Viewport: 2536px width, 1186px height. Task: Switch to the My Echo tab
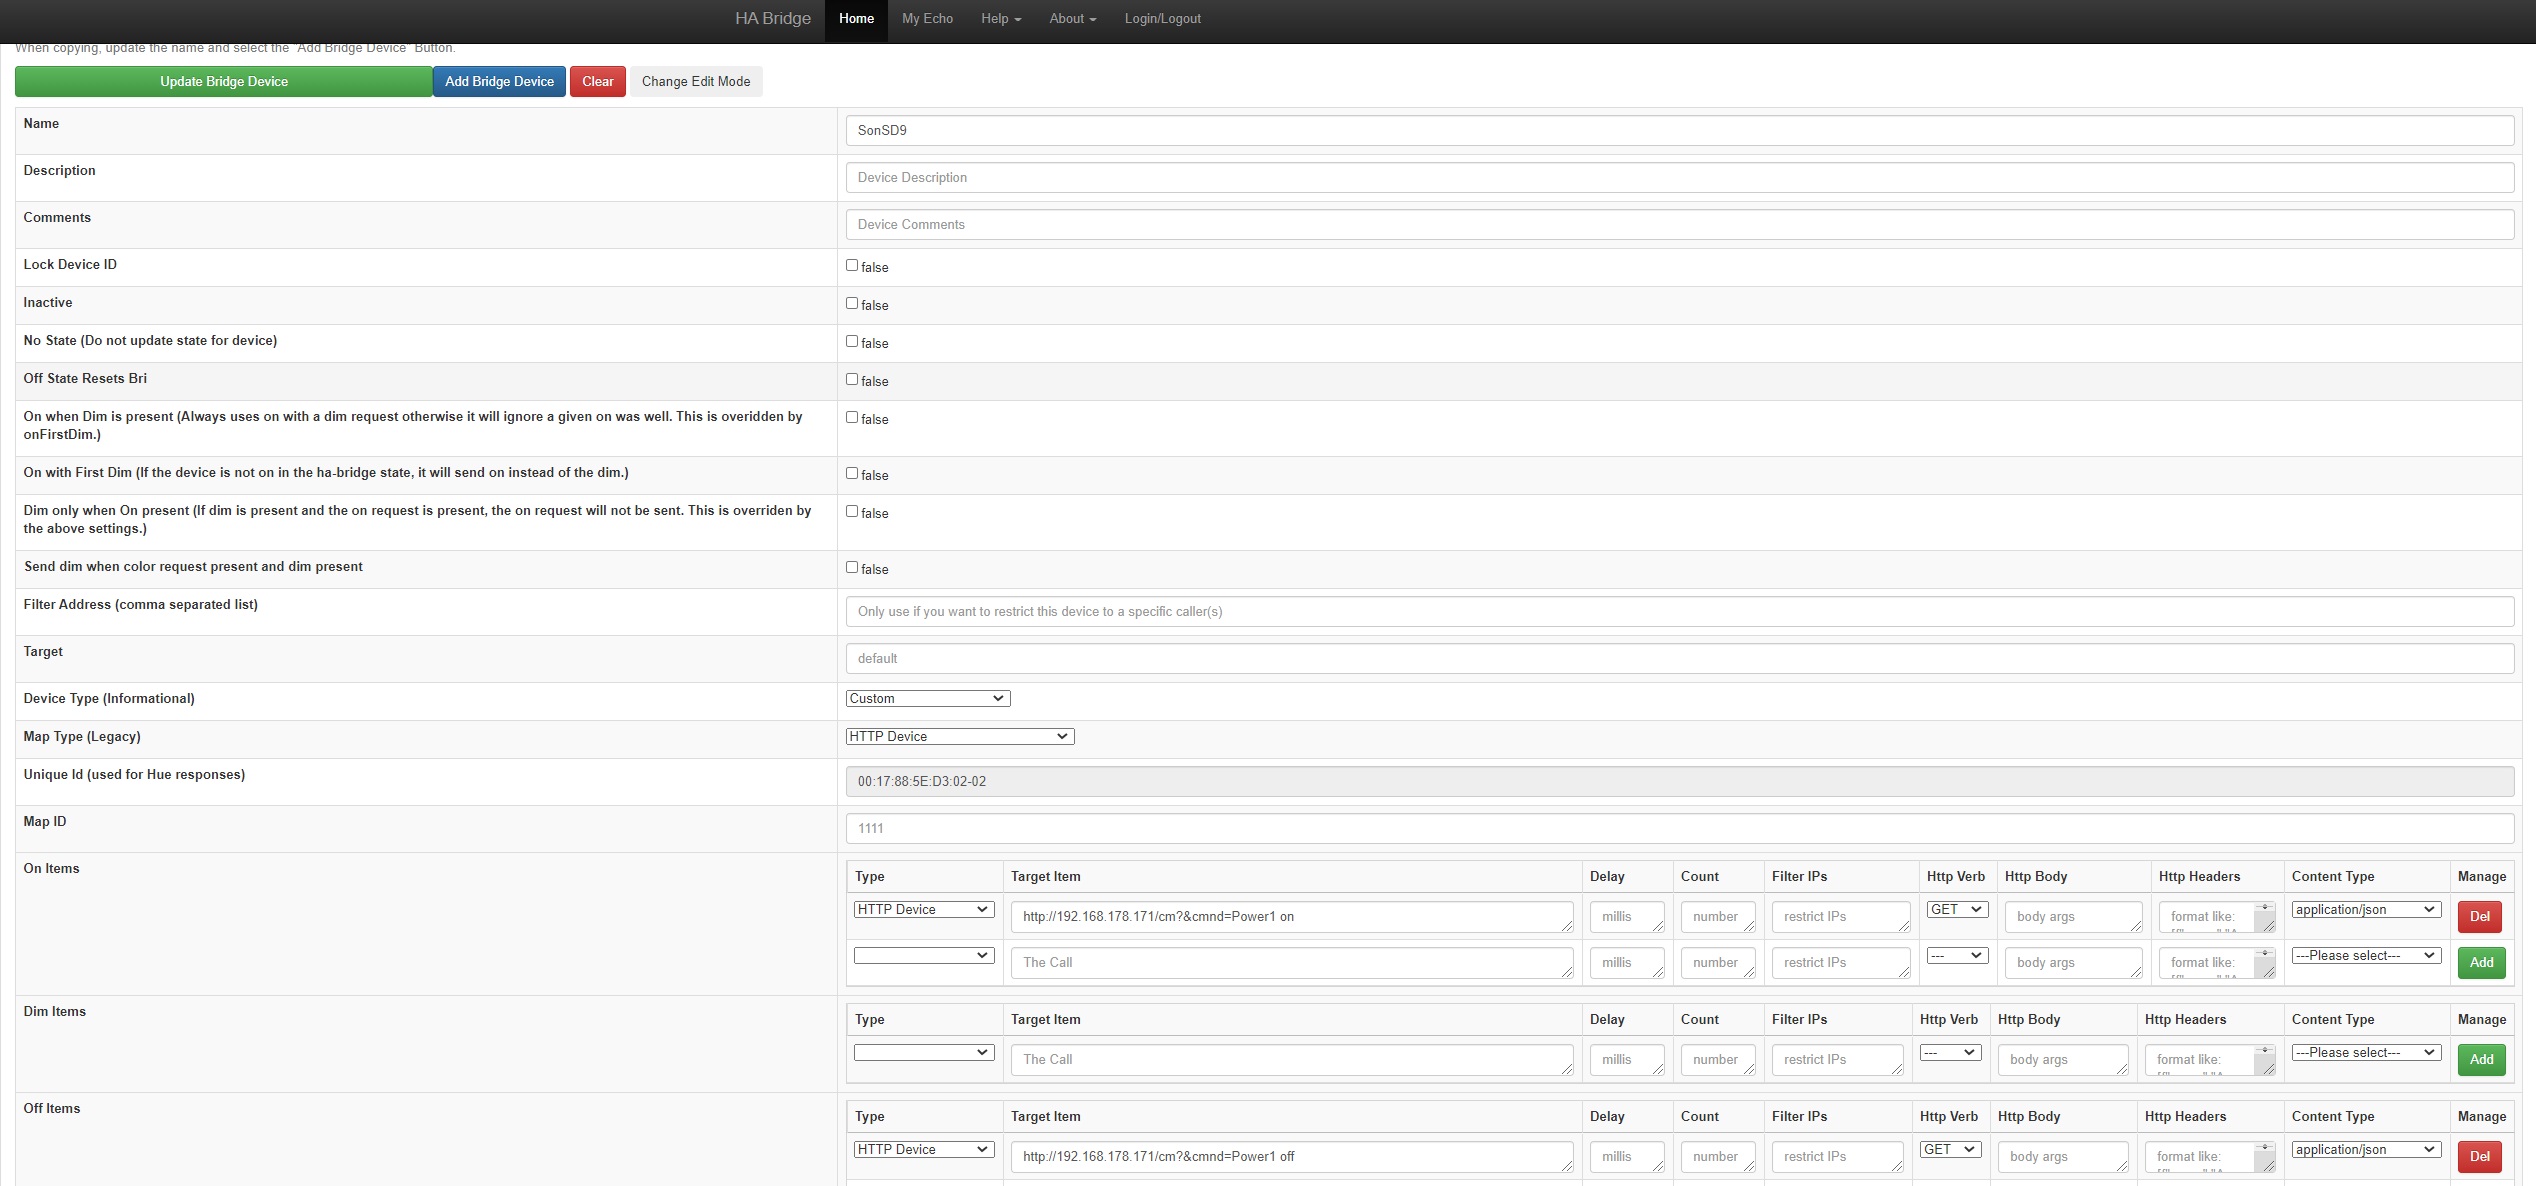pos(926,19)
